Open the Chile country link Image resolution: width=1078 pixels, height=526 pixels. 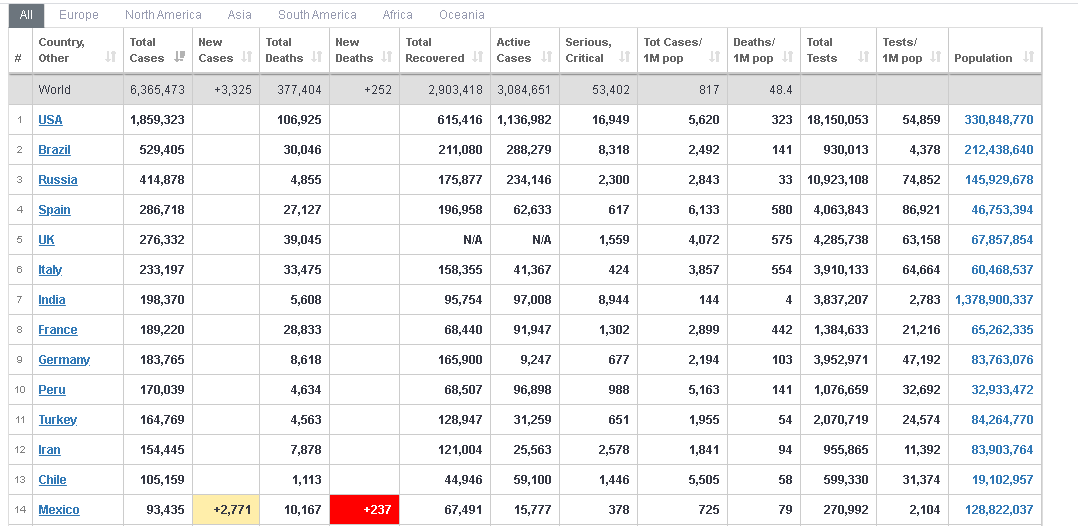tap(52, 480)
